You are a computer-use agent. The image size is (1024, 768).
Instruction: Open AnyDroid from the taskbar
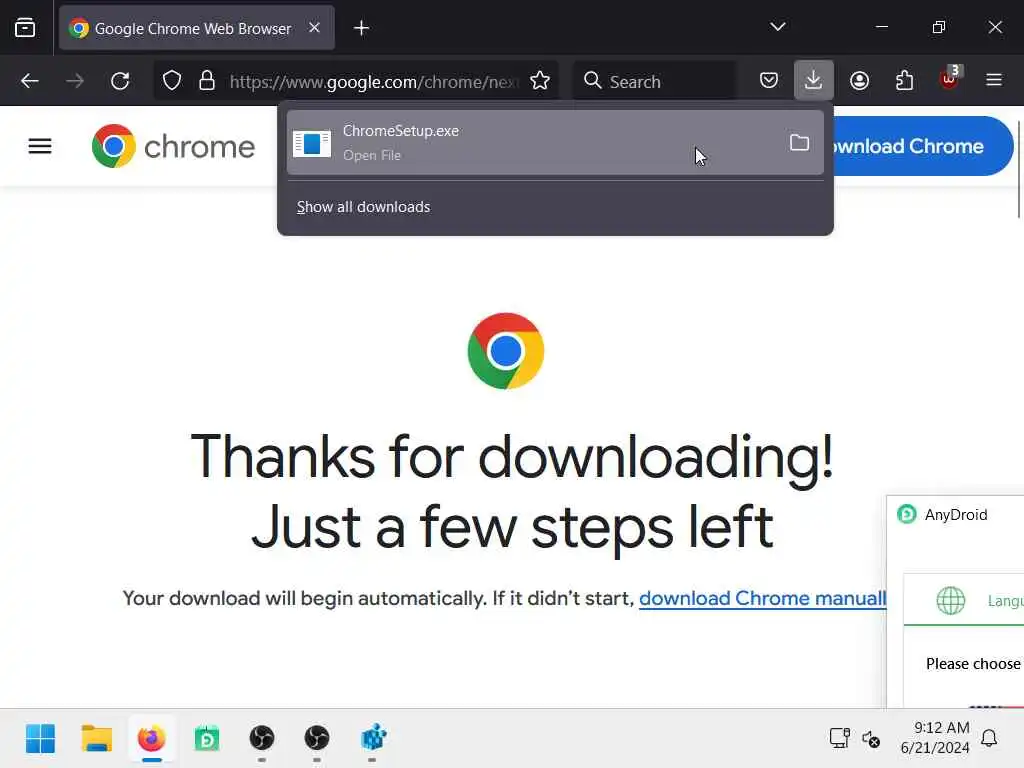[x=207, y=739]
